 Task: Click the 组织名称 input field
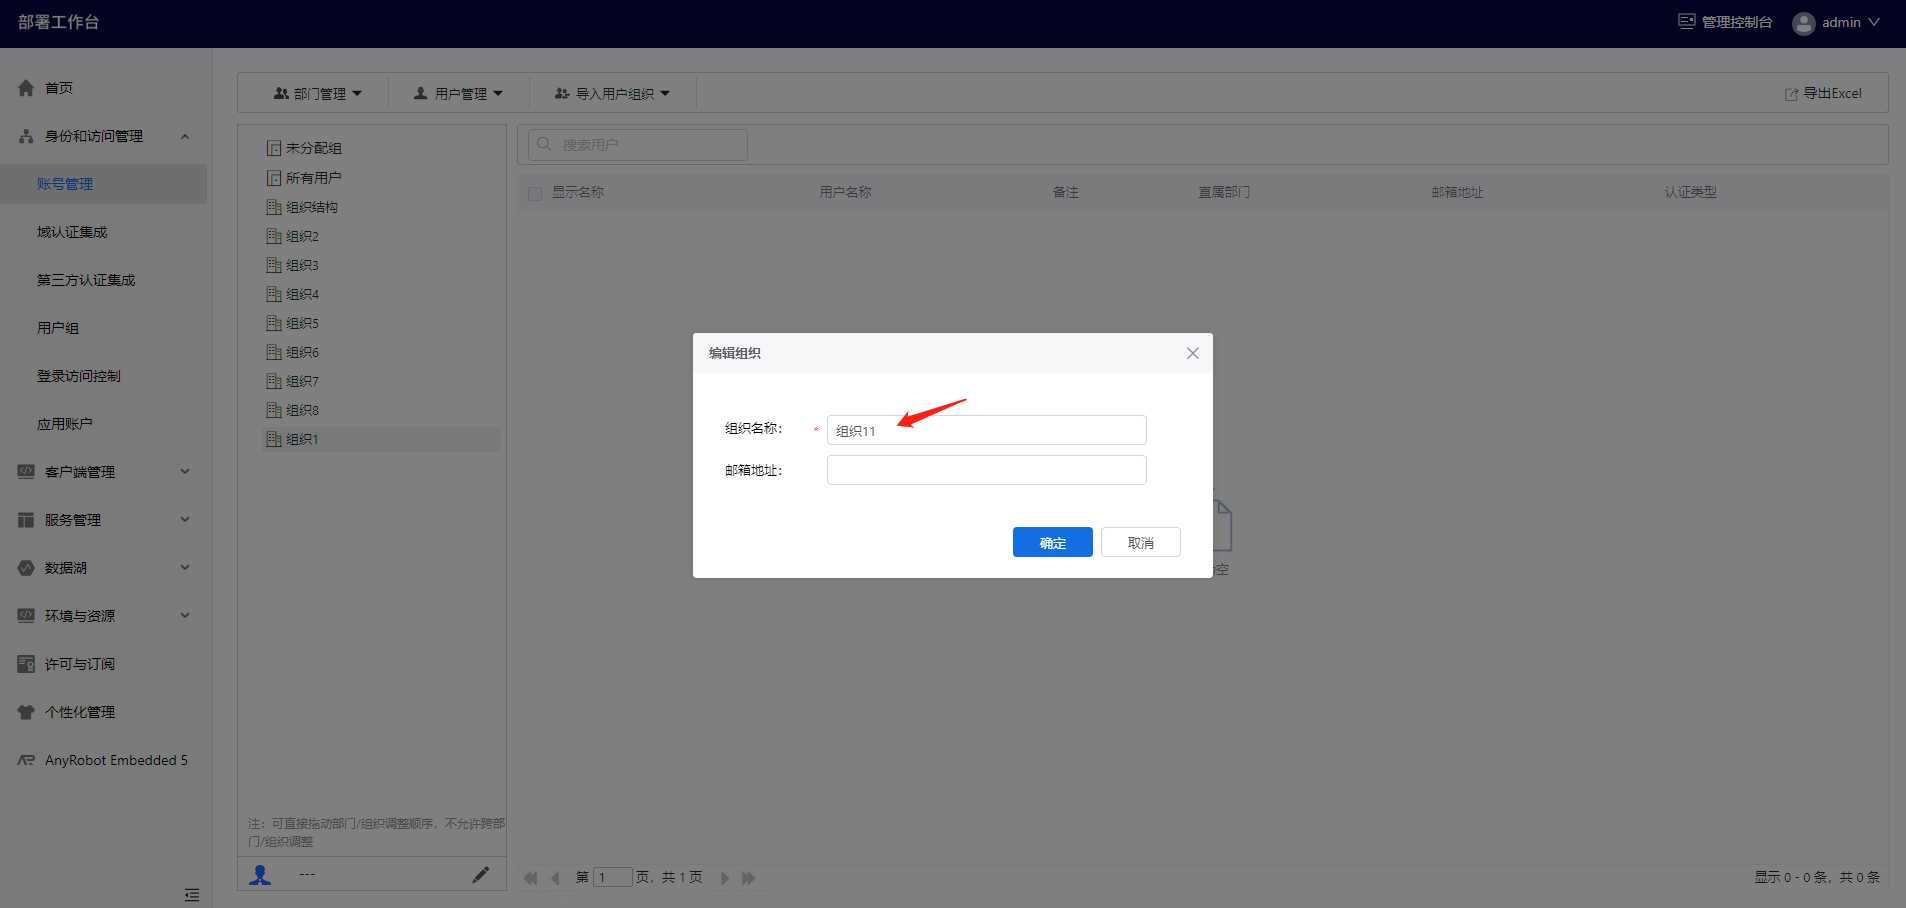(986, 430)
